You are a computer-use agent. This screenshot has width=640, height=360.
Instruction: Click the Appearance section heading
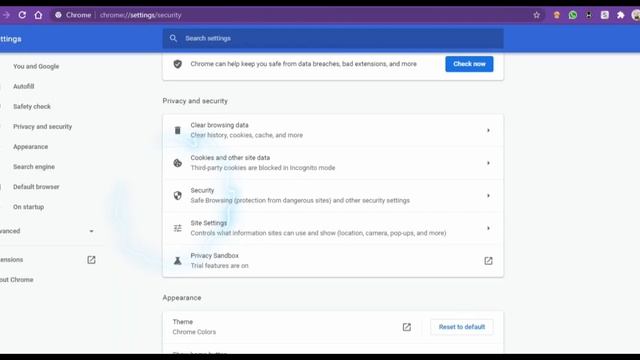coord(182,298)
